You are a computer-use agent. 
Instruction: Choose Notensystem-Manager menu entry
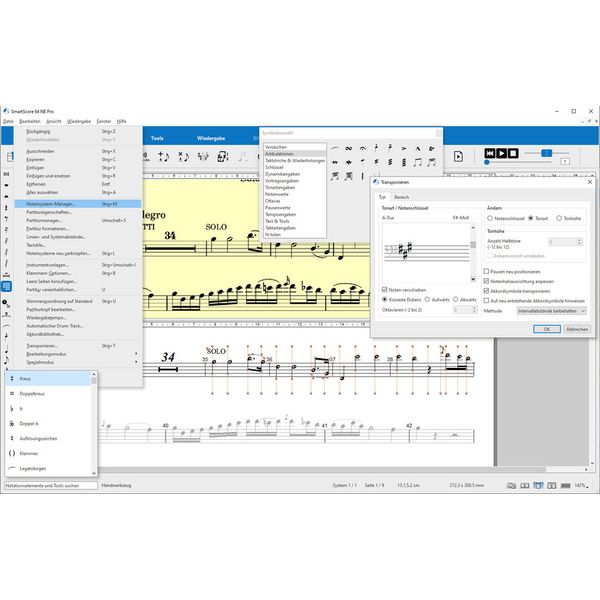[78, 204]
